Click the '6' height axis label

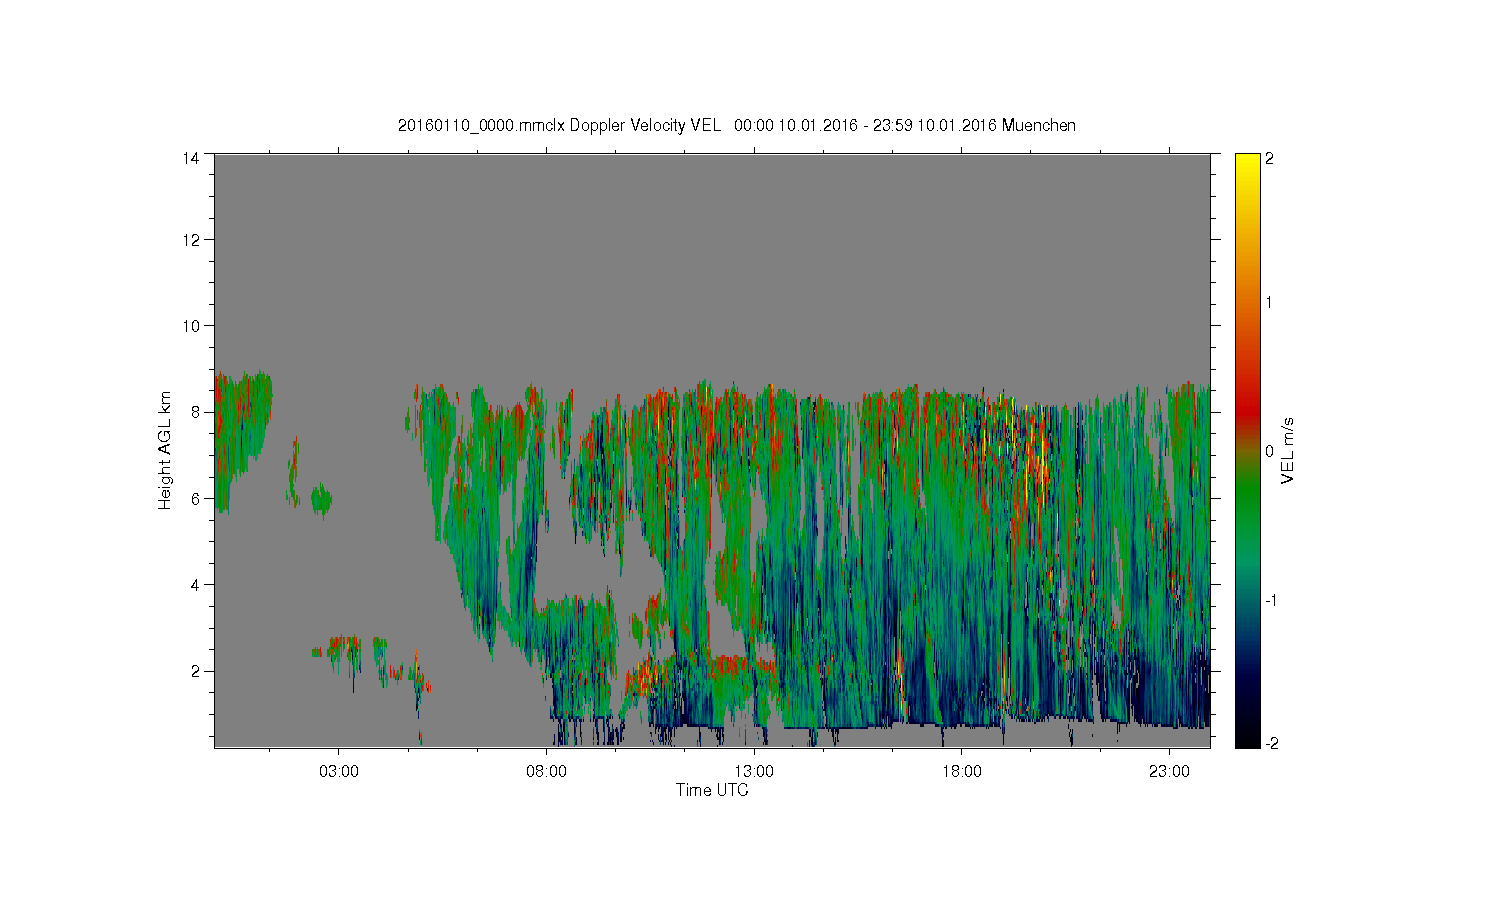pyautogui.click(x=196, y=498)
